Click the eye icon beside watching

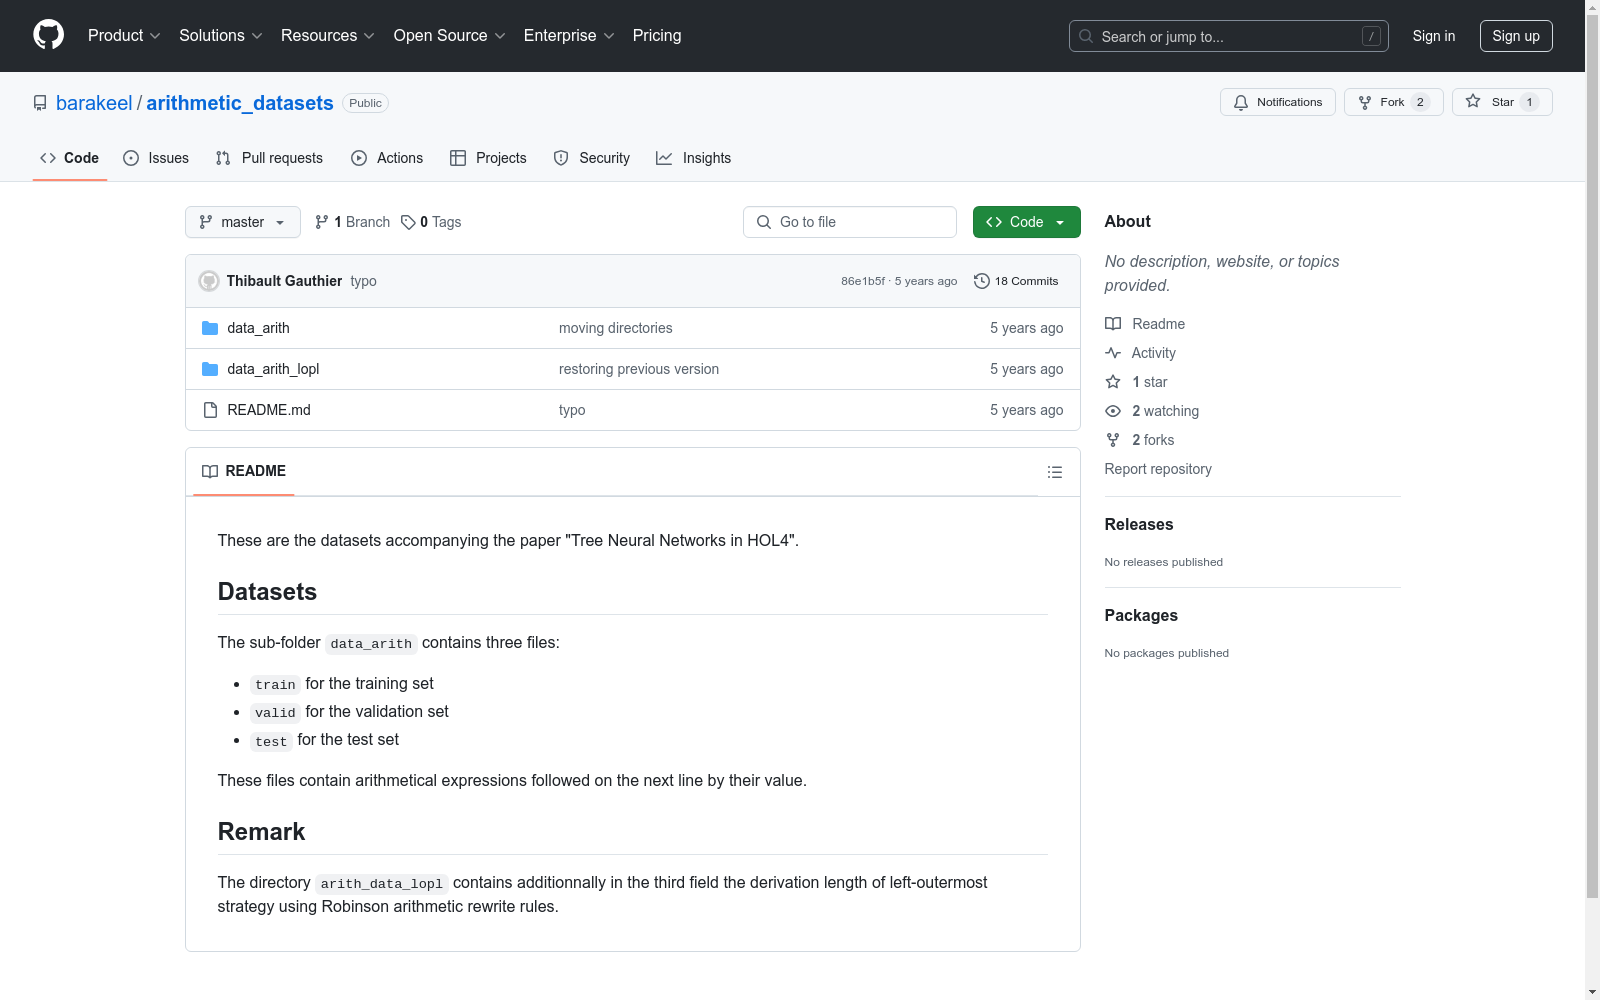[x=1113, y=411]
